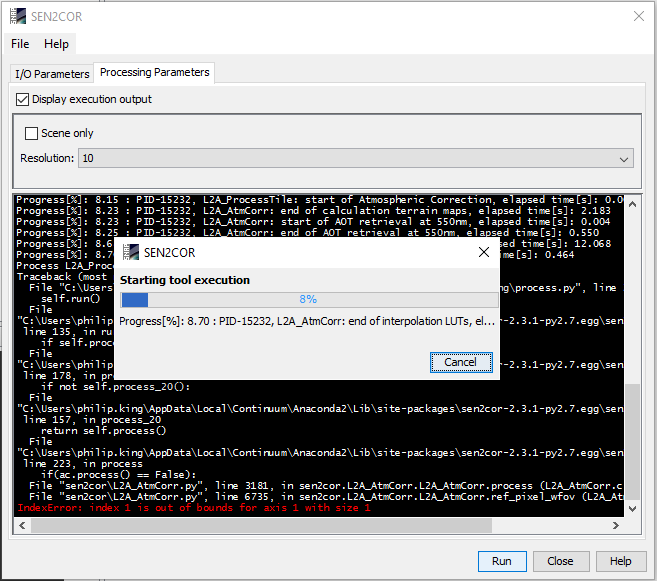Click the 8% execution progress bar
Viewport: 657px width, 581px height.
(309, 300)
